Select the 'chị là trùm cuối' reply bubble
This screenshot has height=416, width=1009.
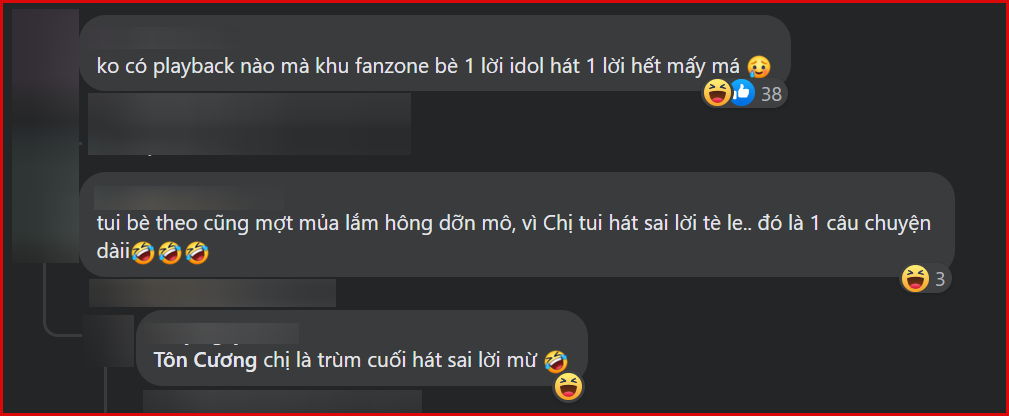(x=362, y=348)
